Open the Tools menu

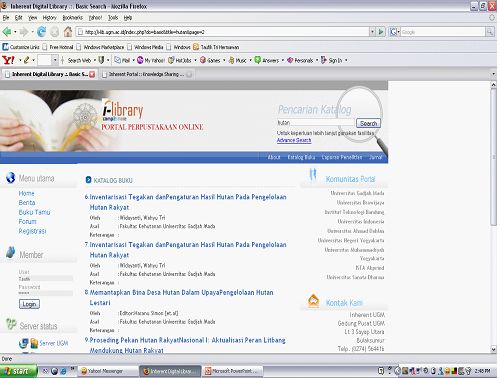[x=113, y=18]
